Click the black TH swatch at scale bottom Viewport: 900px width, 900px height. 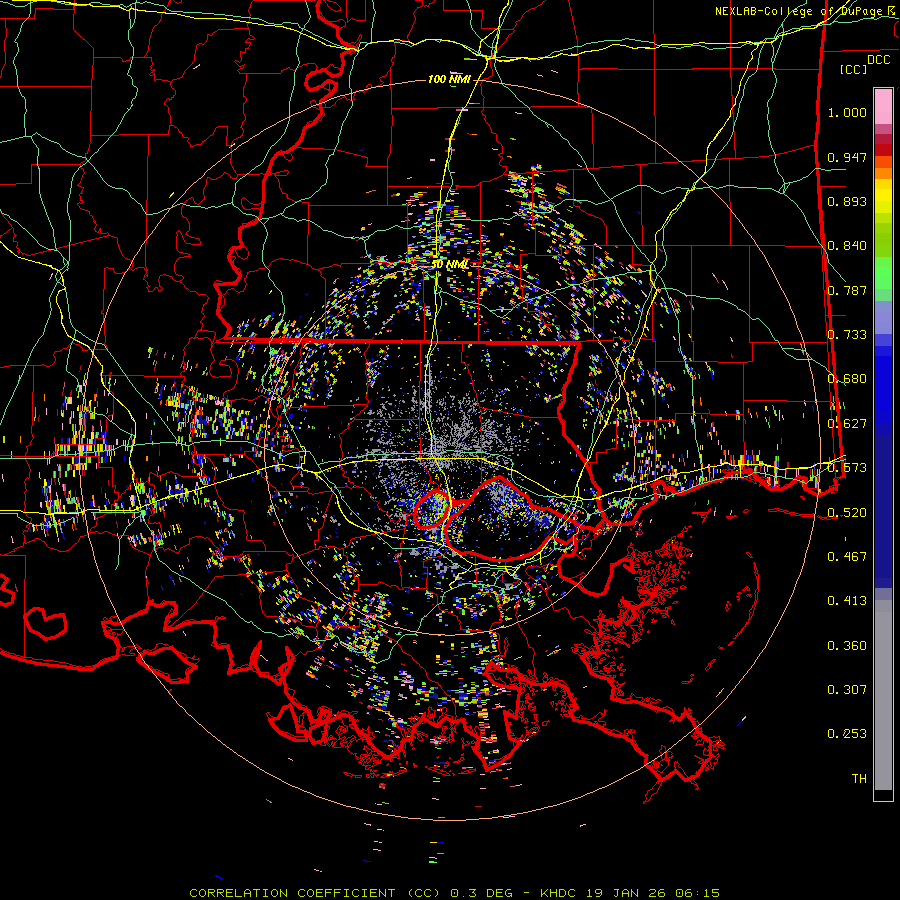pyautogui.click(x=883, y=795)
